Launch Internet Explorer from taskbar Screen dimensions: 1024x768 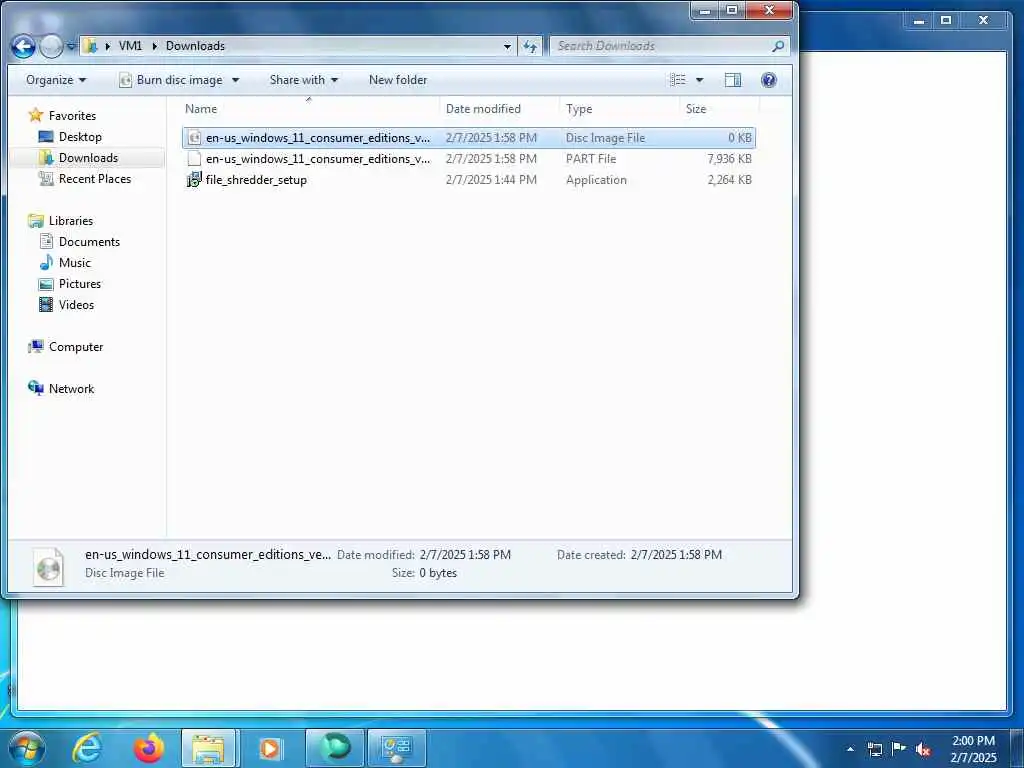point(87,748)
